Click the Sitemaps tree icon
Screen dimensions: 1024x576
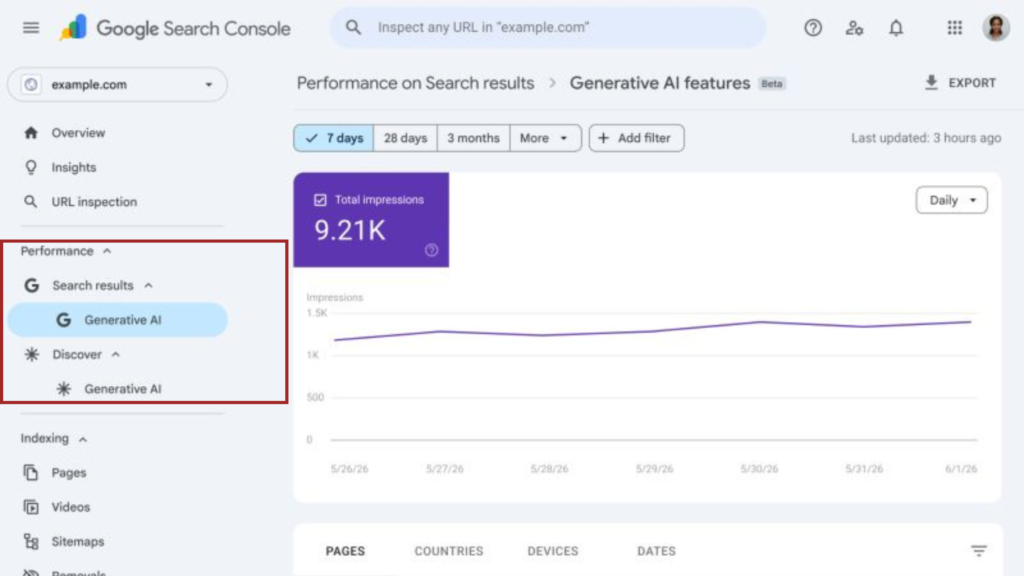31,541
